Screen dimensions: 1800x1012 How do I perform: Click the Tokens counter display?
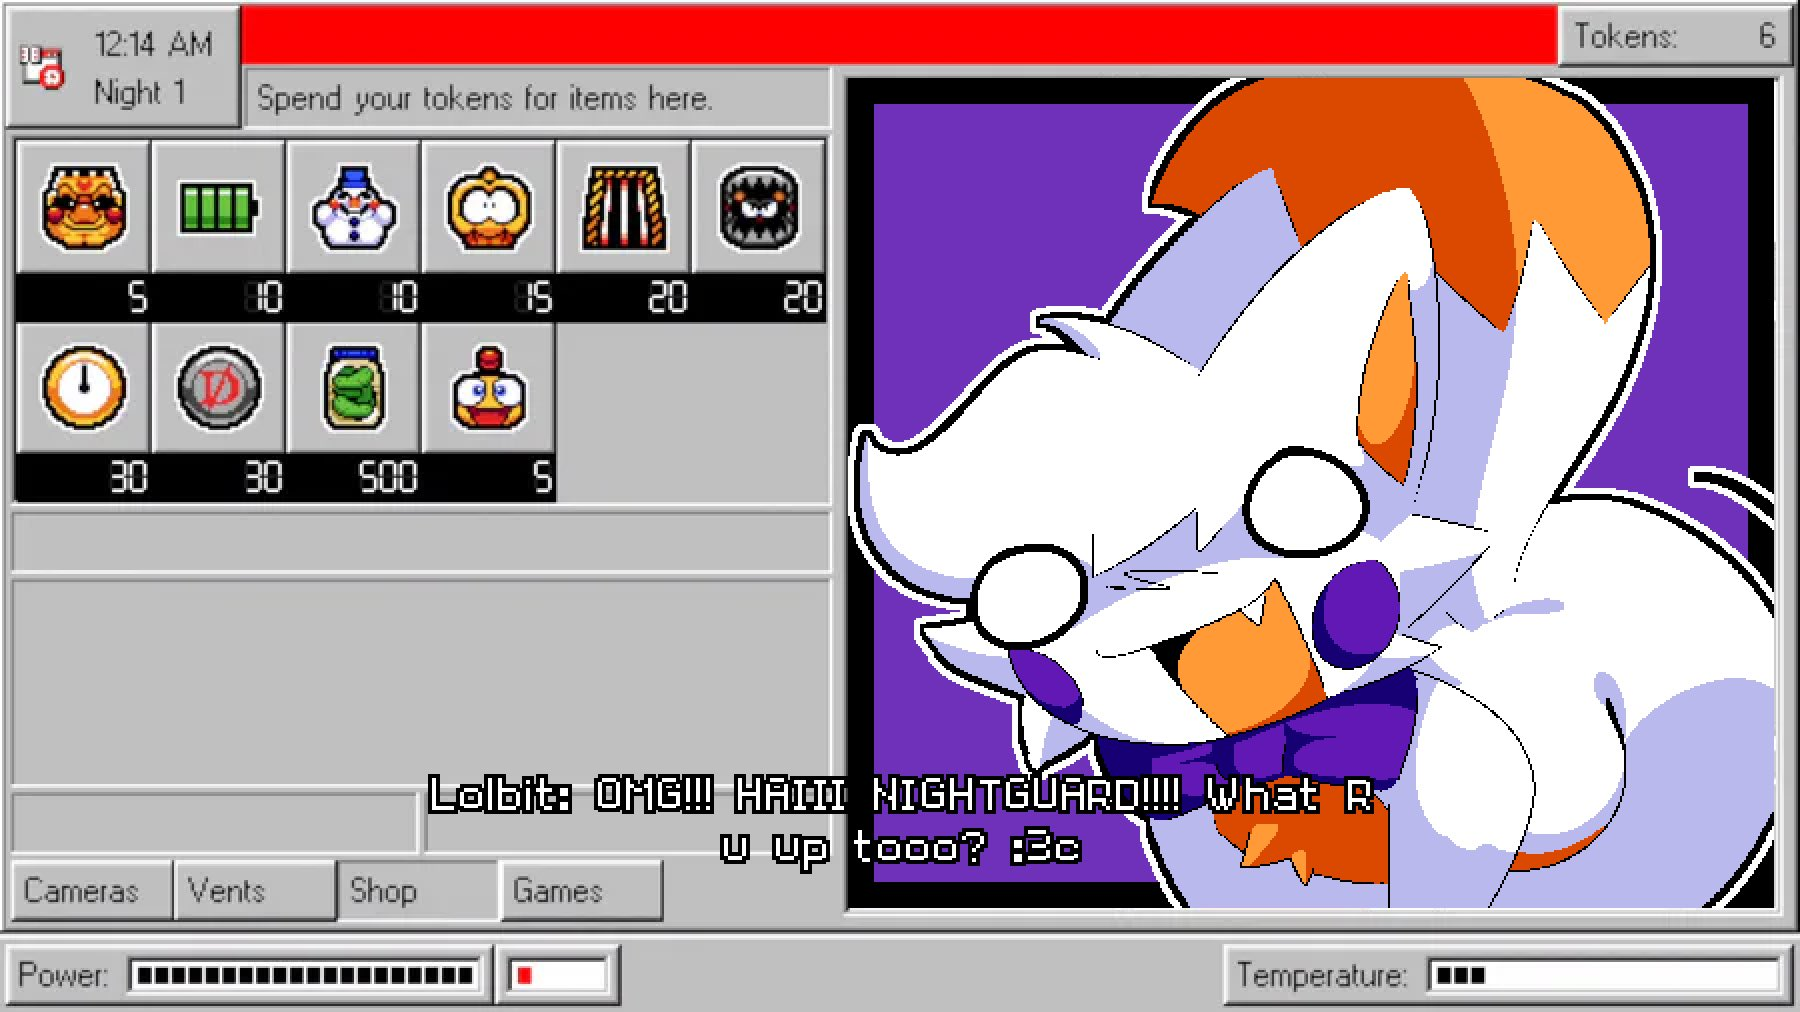click(x=1675, y=36)
